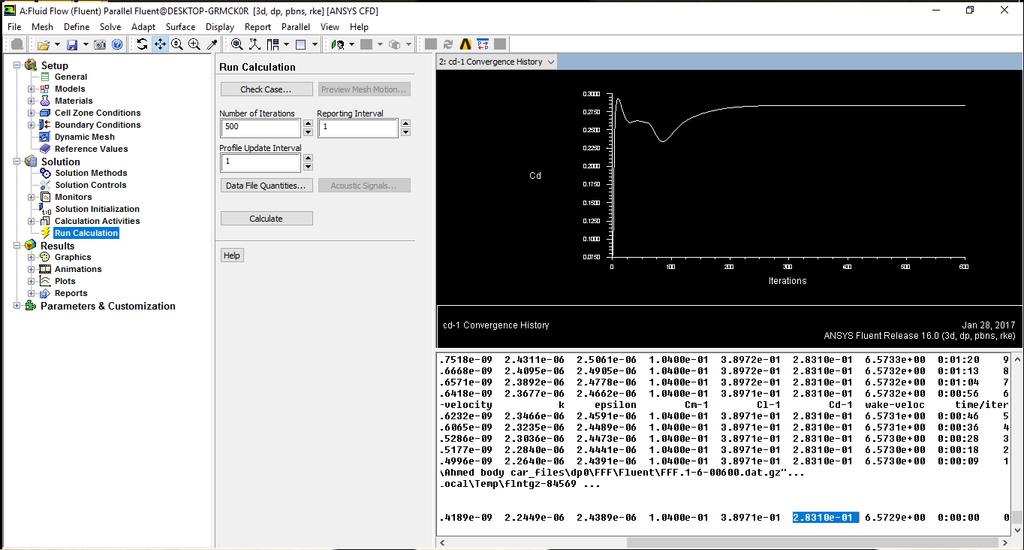Click the arrange windows layout icon

coord(272,44)
